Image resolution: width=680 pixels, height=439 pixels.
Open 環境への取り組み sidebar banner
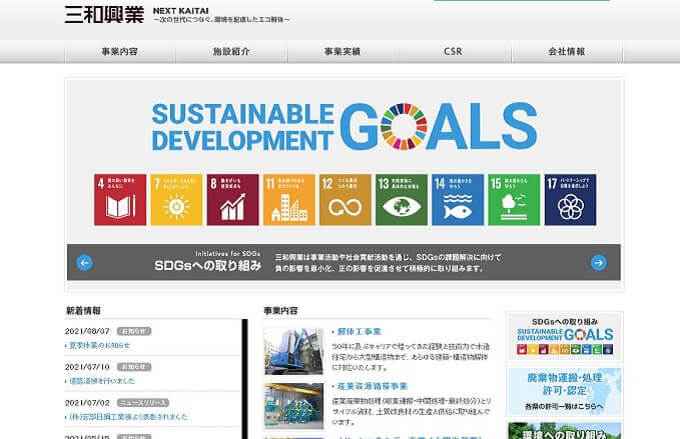point(565,431)
